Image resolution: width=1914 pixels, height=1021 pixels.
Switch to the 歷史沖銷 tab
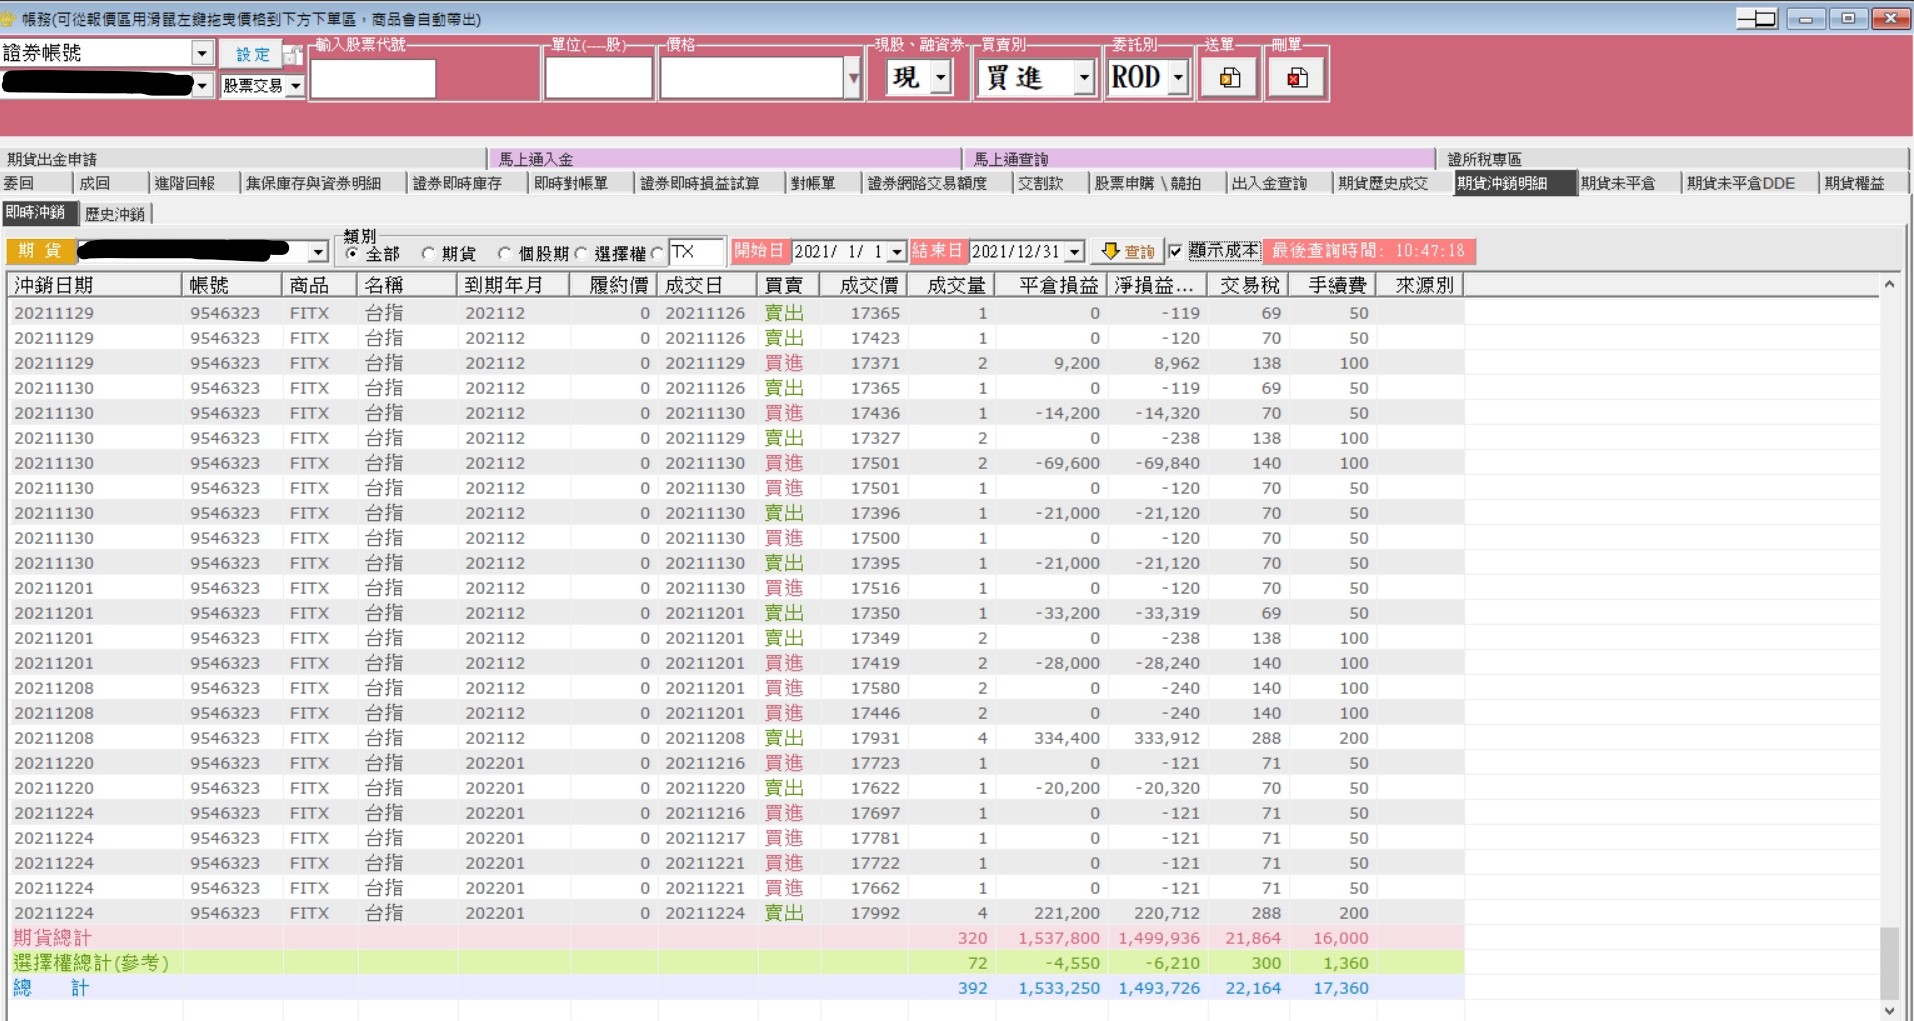pos(115,213)
